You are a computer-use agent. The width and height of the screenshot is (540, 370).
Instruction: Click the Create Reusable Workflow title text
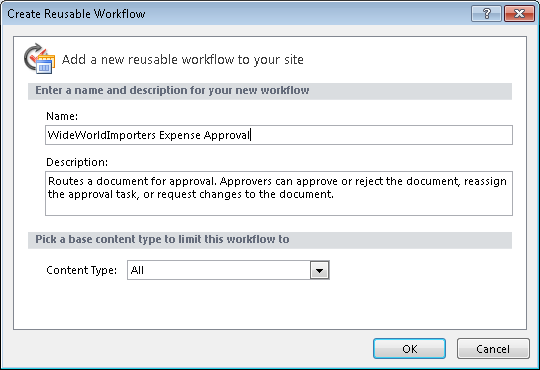click(x=76, y=14)
